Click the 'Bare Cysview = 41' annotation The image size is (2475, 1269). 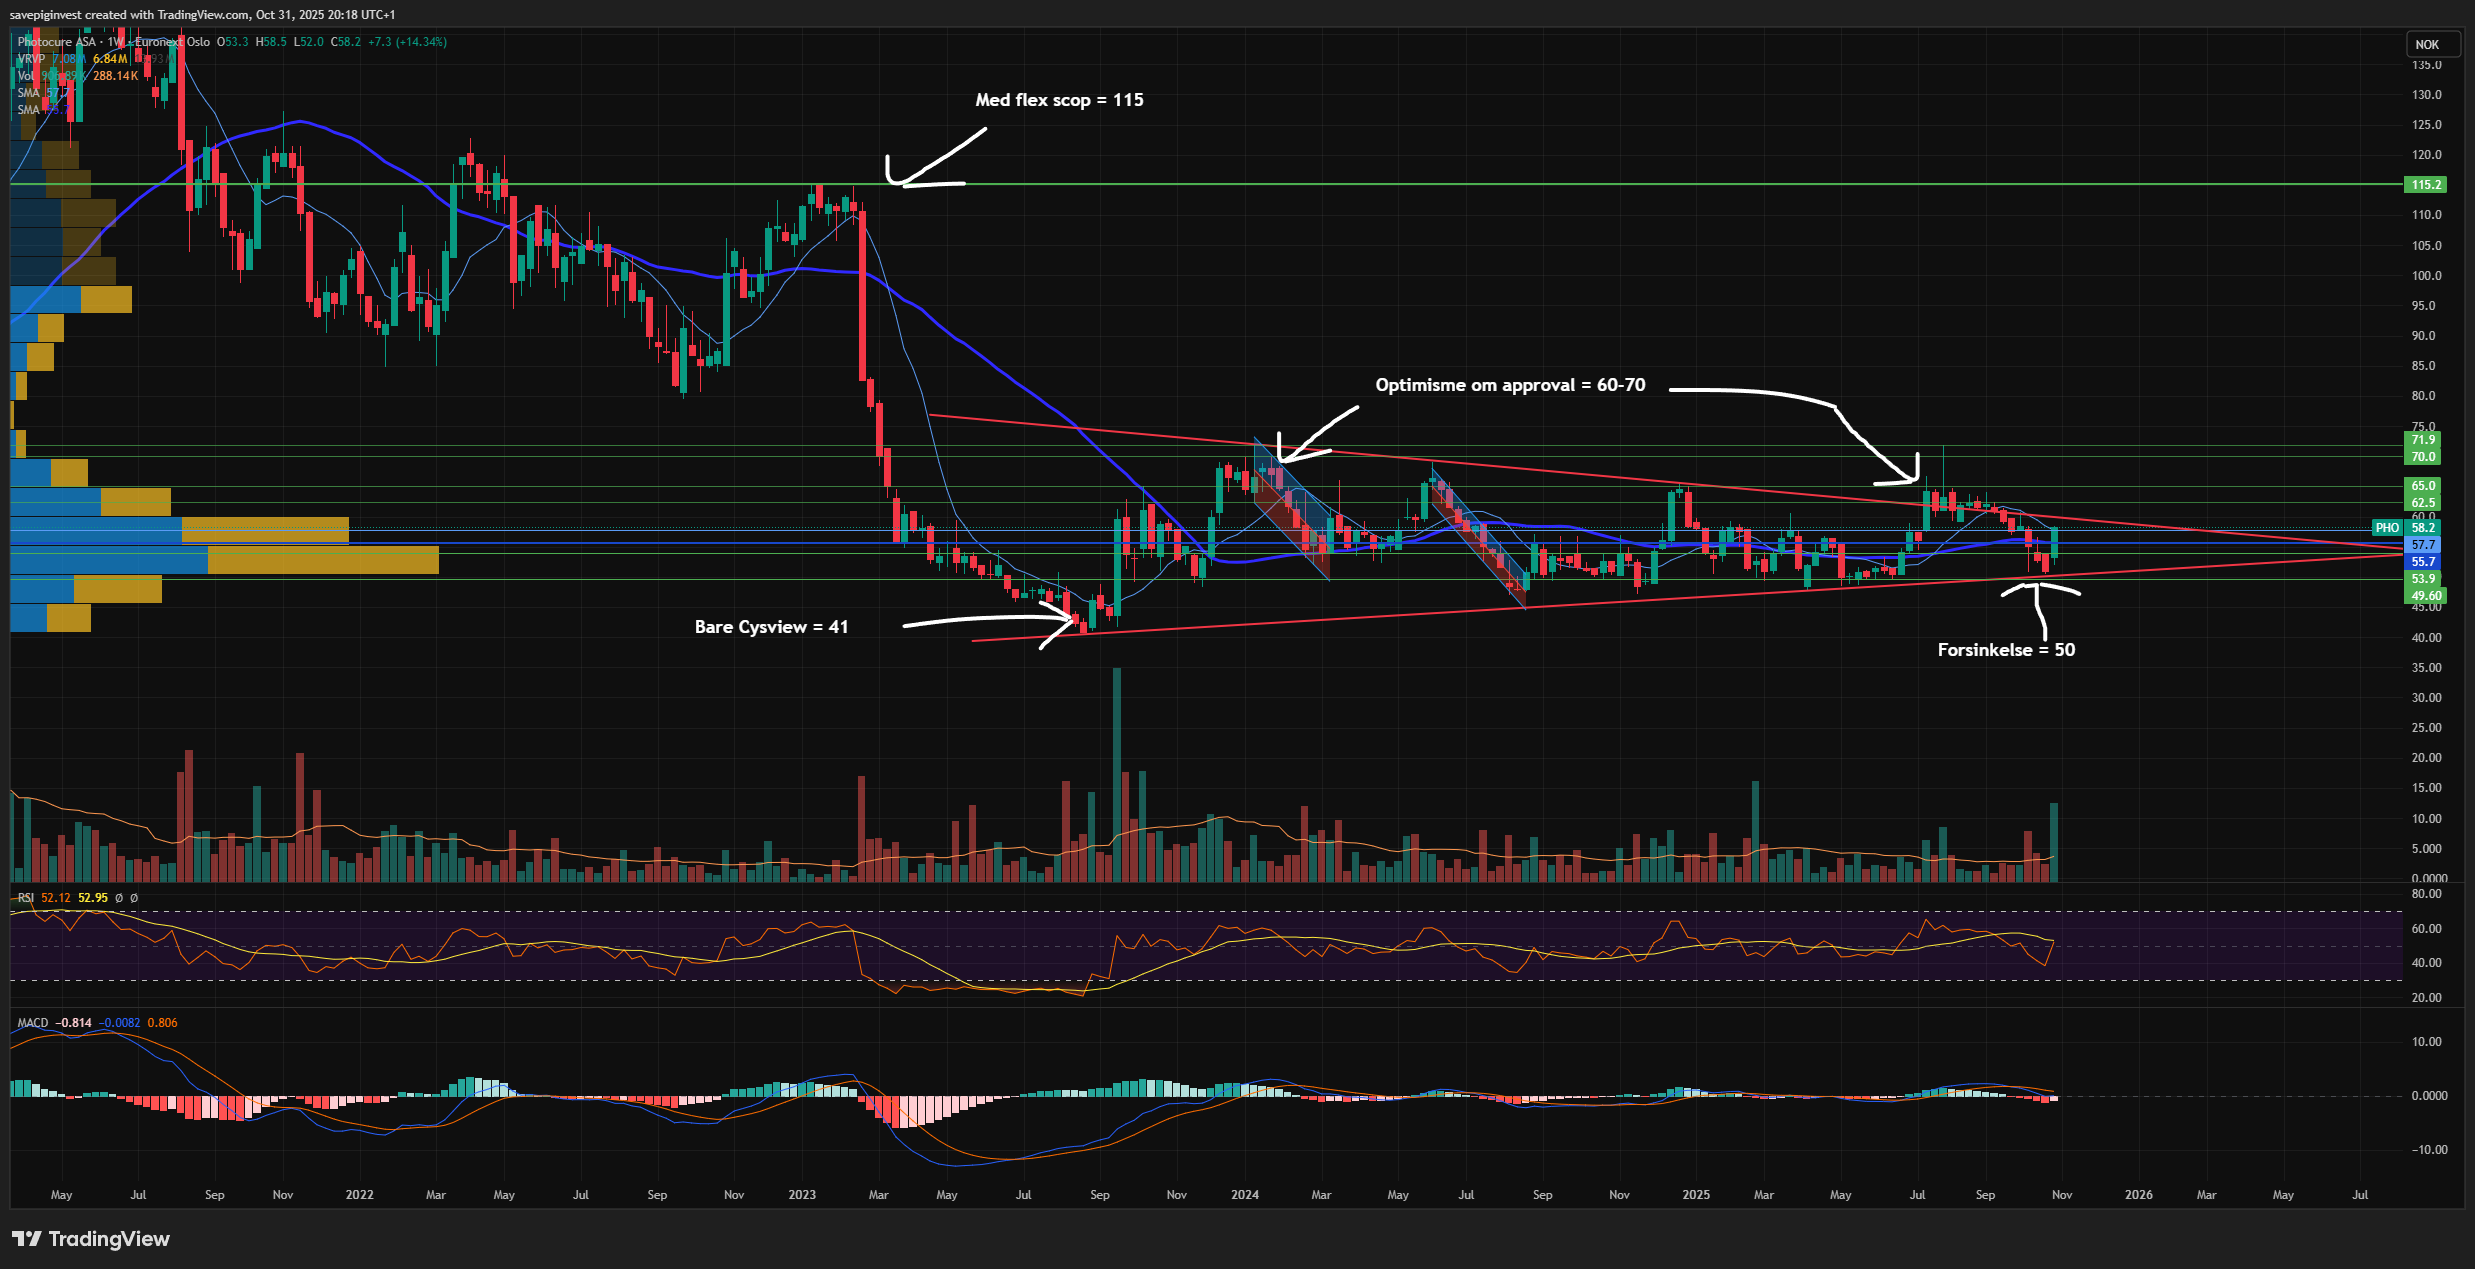click(x=771, y=627)
